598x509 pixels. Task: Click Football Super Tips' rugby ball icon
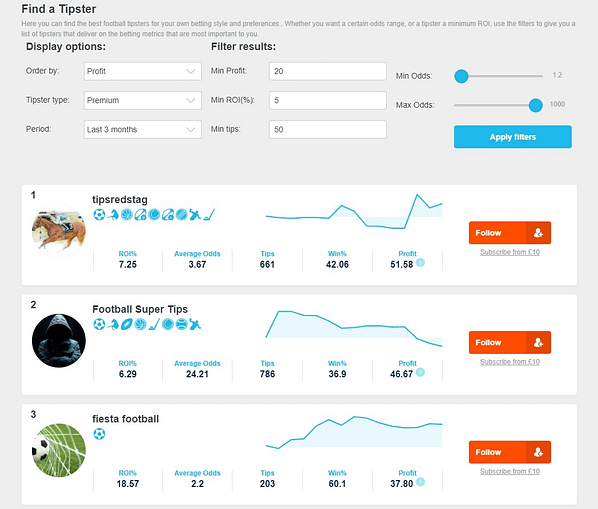[x=127, y=324]
